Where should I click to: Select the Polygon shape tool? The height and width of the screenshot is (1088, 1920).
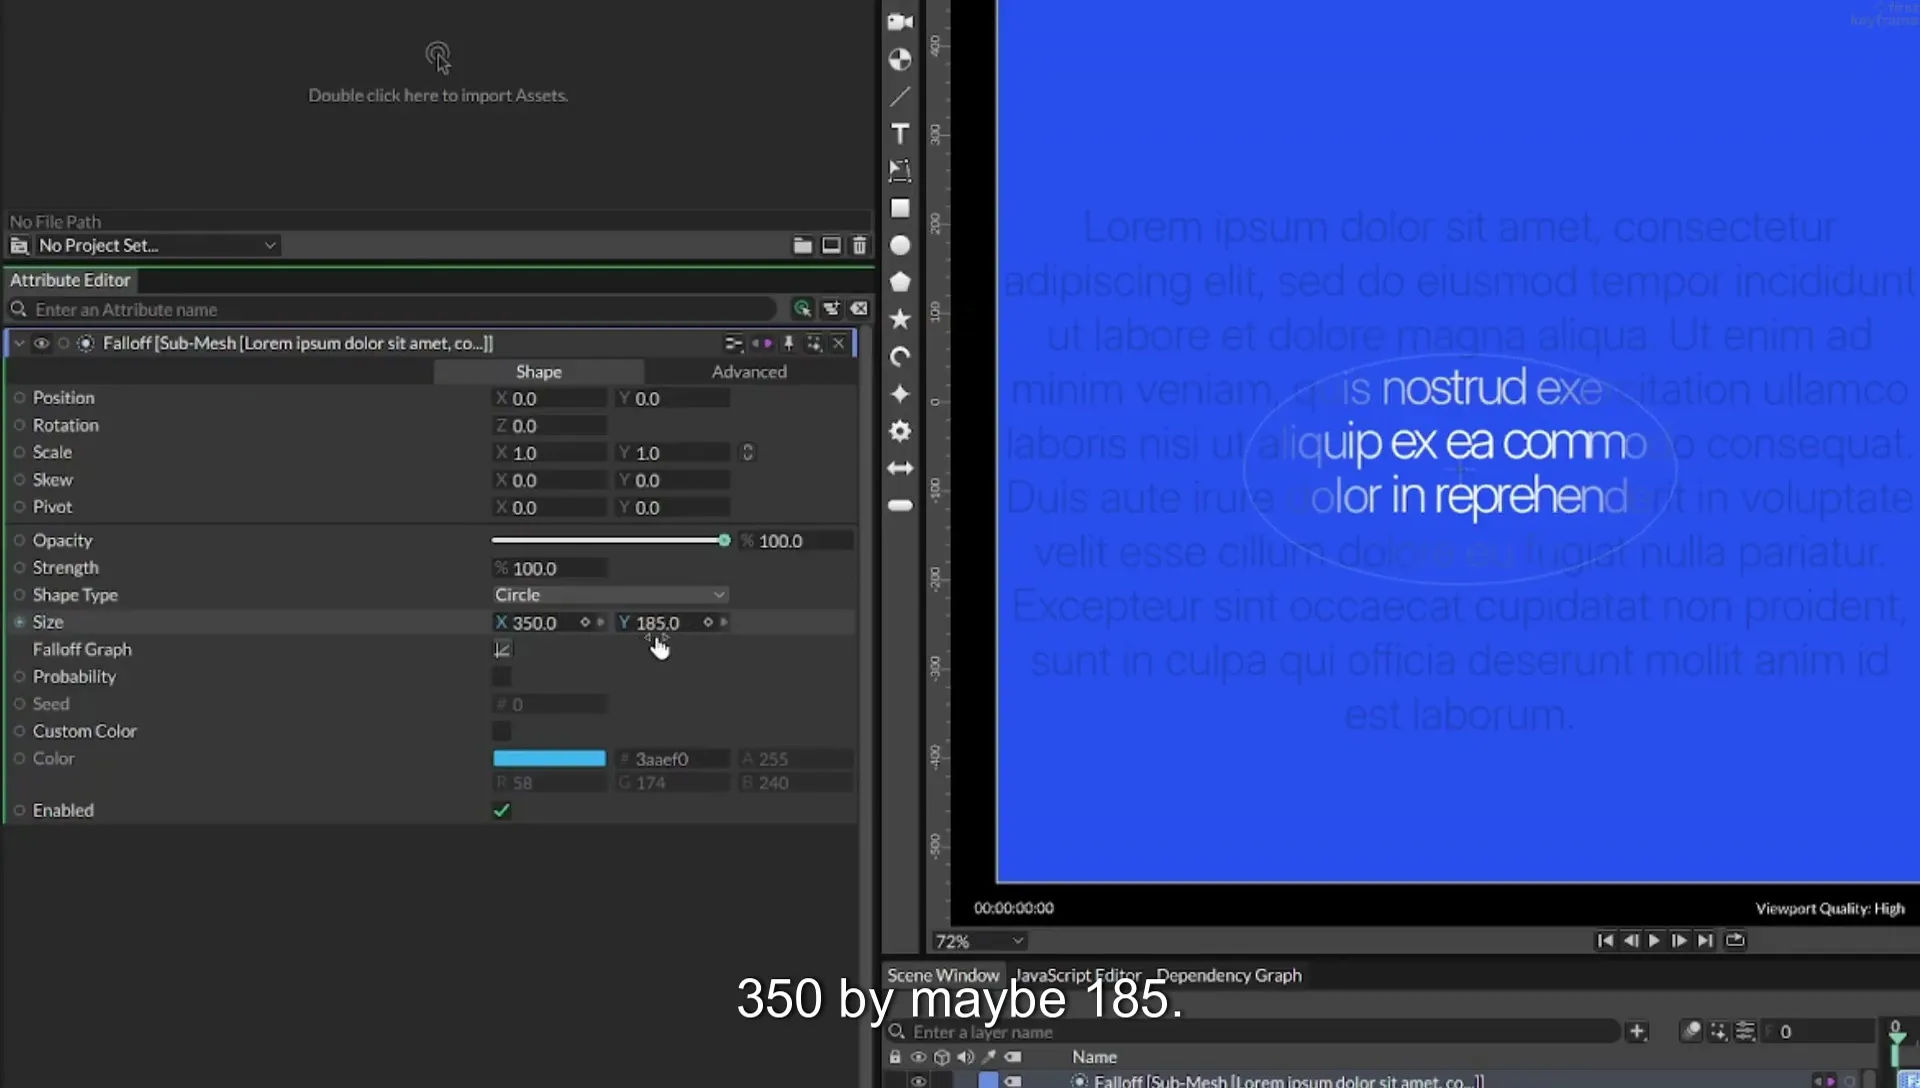[x=900, y=282]
